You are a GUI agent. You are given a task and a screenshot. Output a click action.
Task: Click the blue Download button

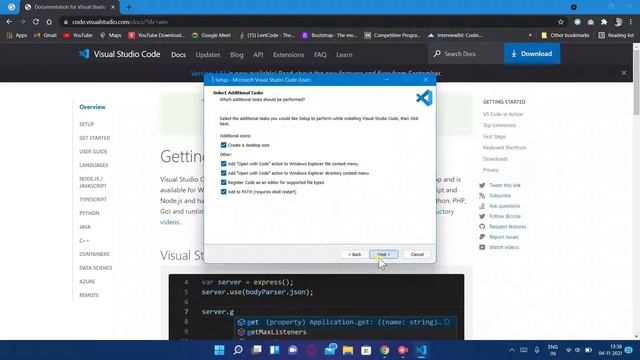(x=532, y=54)
